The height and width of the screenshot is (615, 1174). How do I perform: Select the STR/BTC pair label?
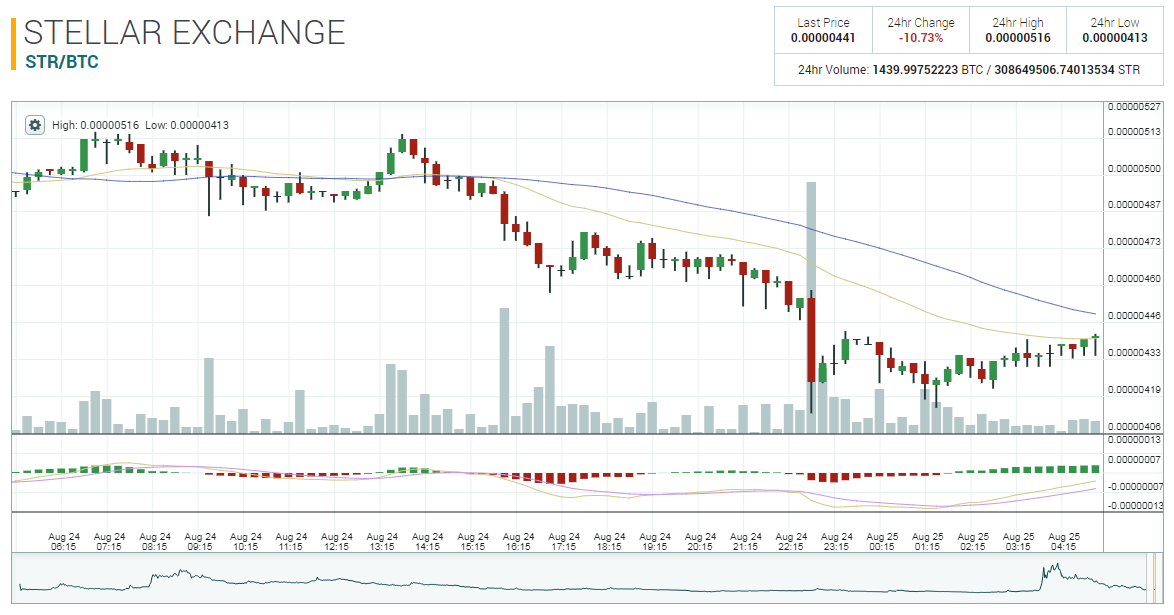[62, 61]
